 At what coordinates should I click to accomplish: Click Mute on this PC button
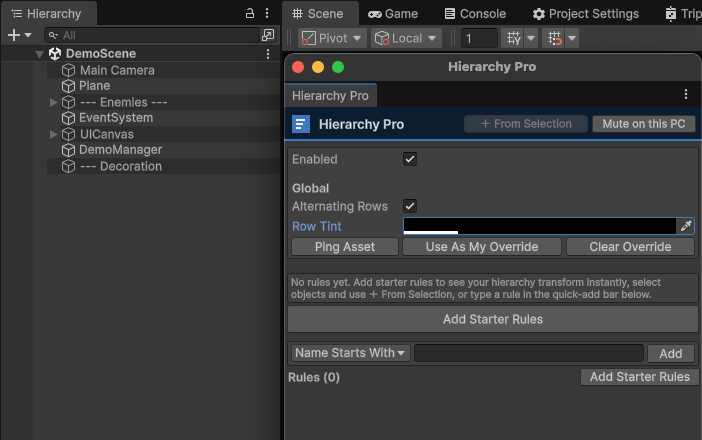pyautogui.click(x=644, y=124)
